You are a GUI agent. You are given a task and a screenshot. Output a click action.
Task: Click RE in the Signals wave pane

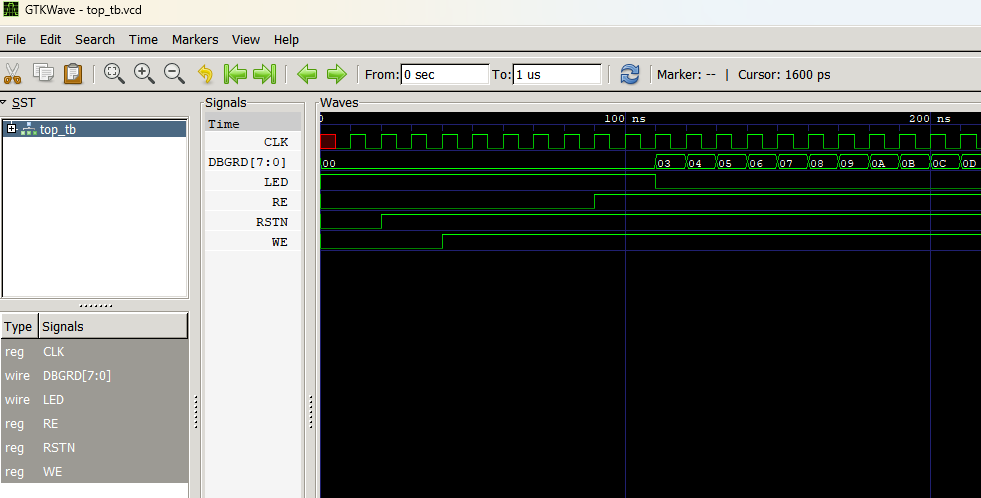280,202
